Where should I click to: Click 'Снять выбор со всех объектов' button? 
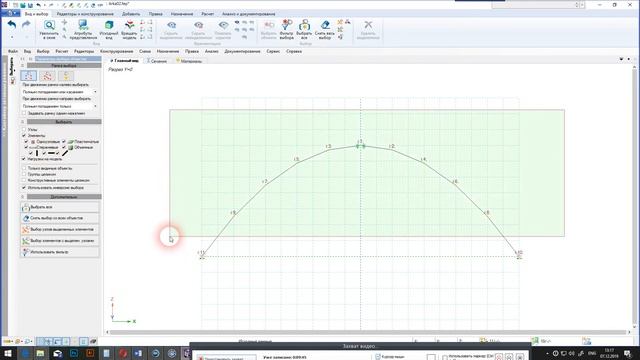[60, 218]
